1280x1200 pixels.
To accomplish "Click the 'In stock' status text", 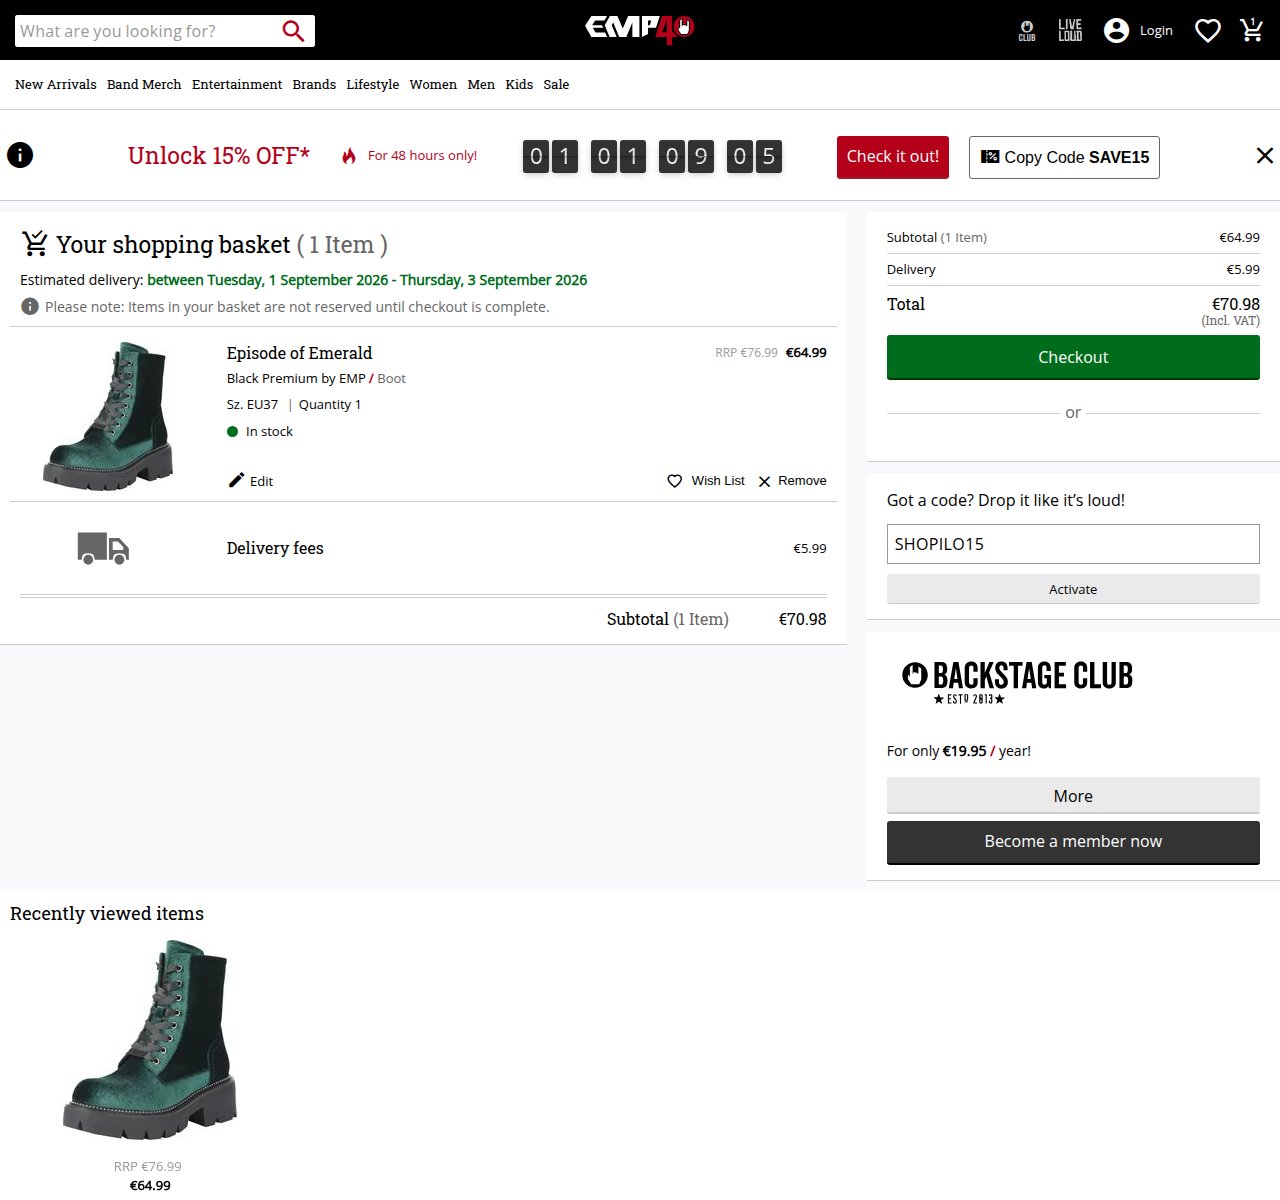I will coord(269,432).
